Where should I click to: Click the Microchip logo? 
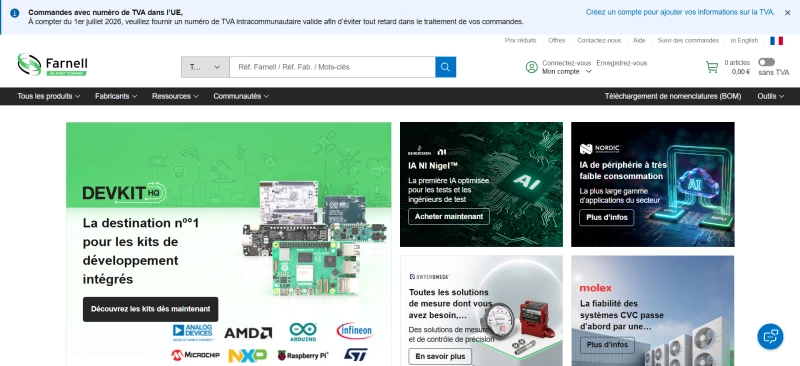tap(195, 355)
